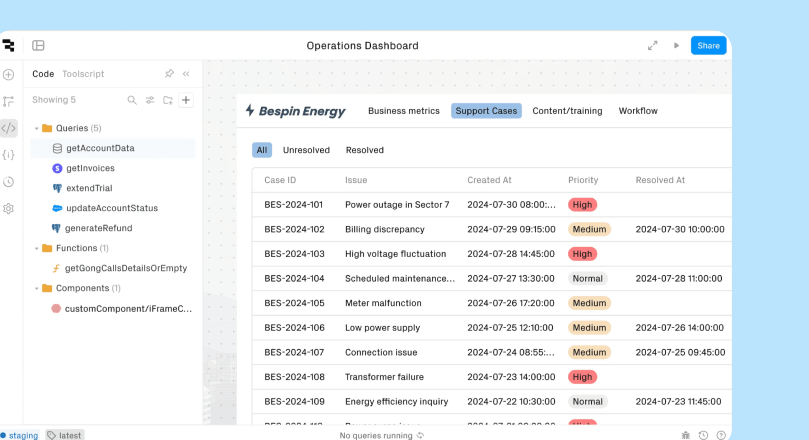Click the Share button
The height and width of the screenshot is (440, 809).
coord(708,46)
